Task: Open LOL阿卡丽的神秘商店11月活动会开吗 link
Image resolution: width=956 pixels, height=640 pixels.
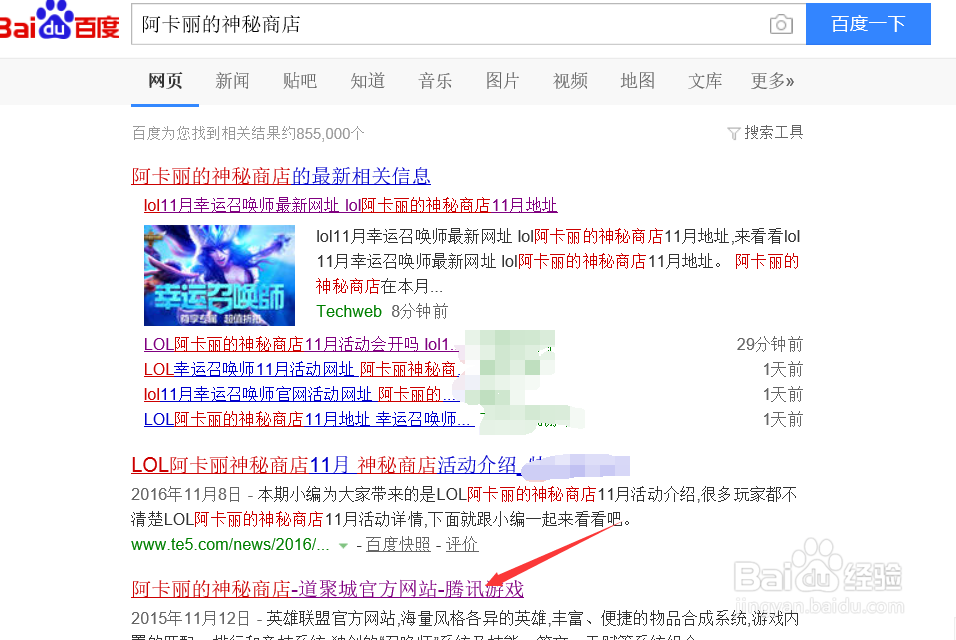Action: point(301,344)
